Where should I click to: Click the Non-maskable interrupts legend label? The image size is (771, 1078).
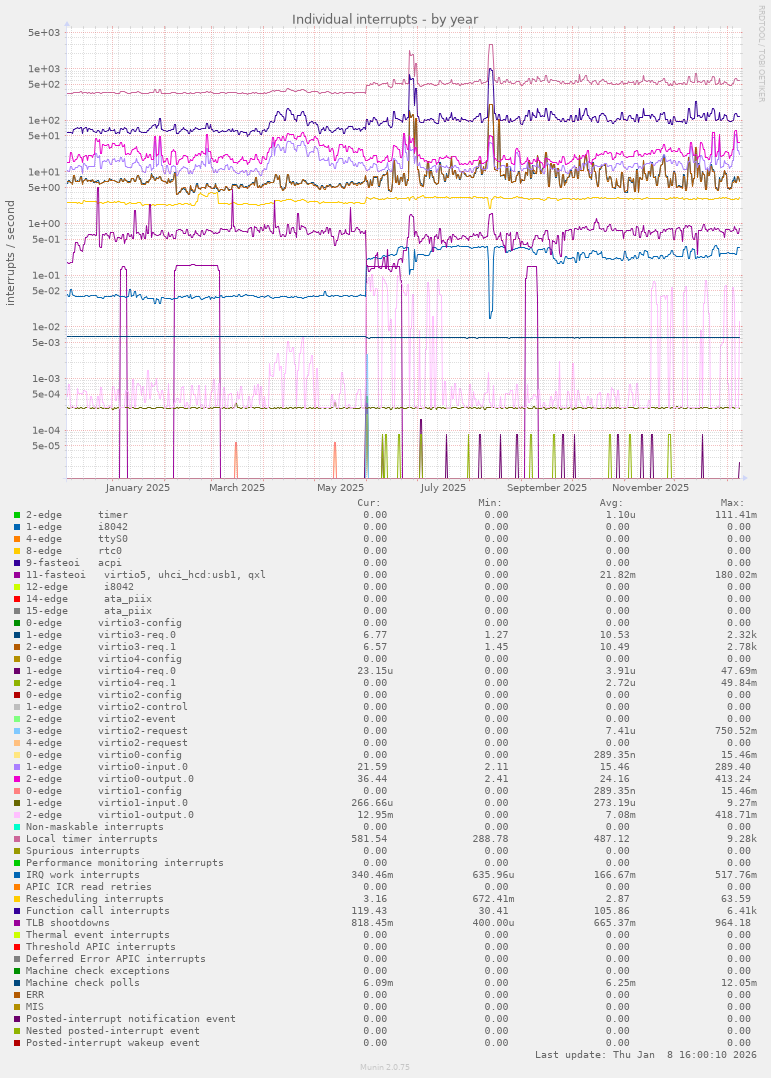coord(95,827)
